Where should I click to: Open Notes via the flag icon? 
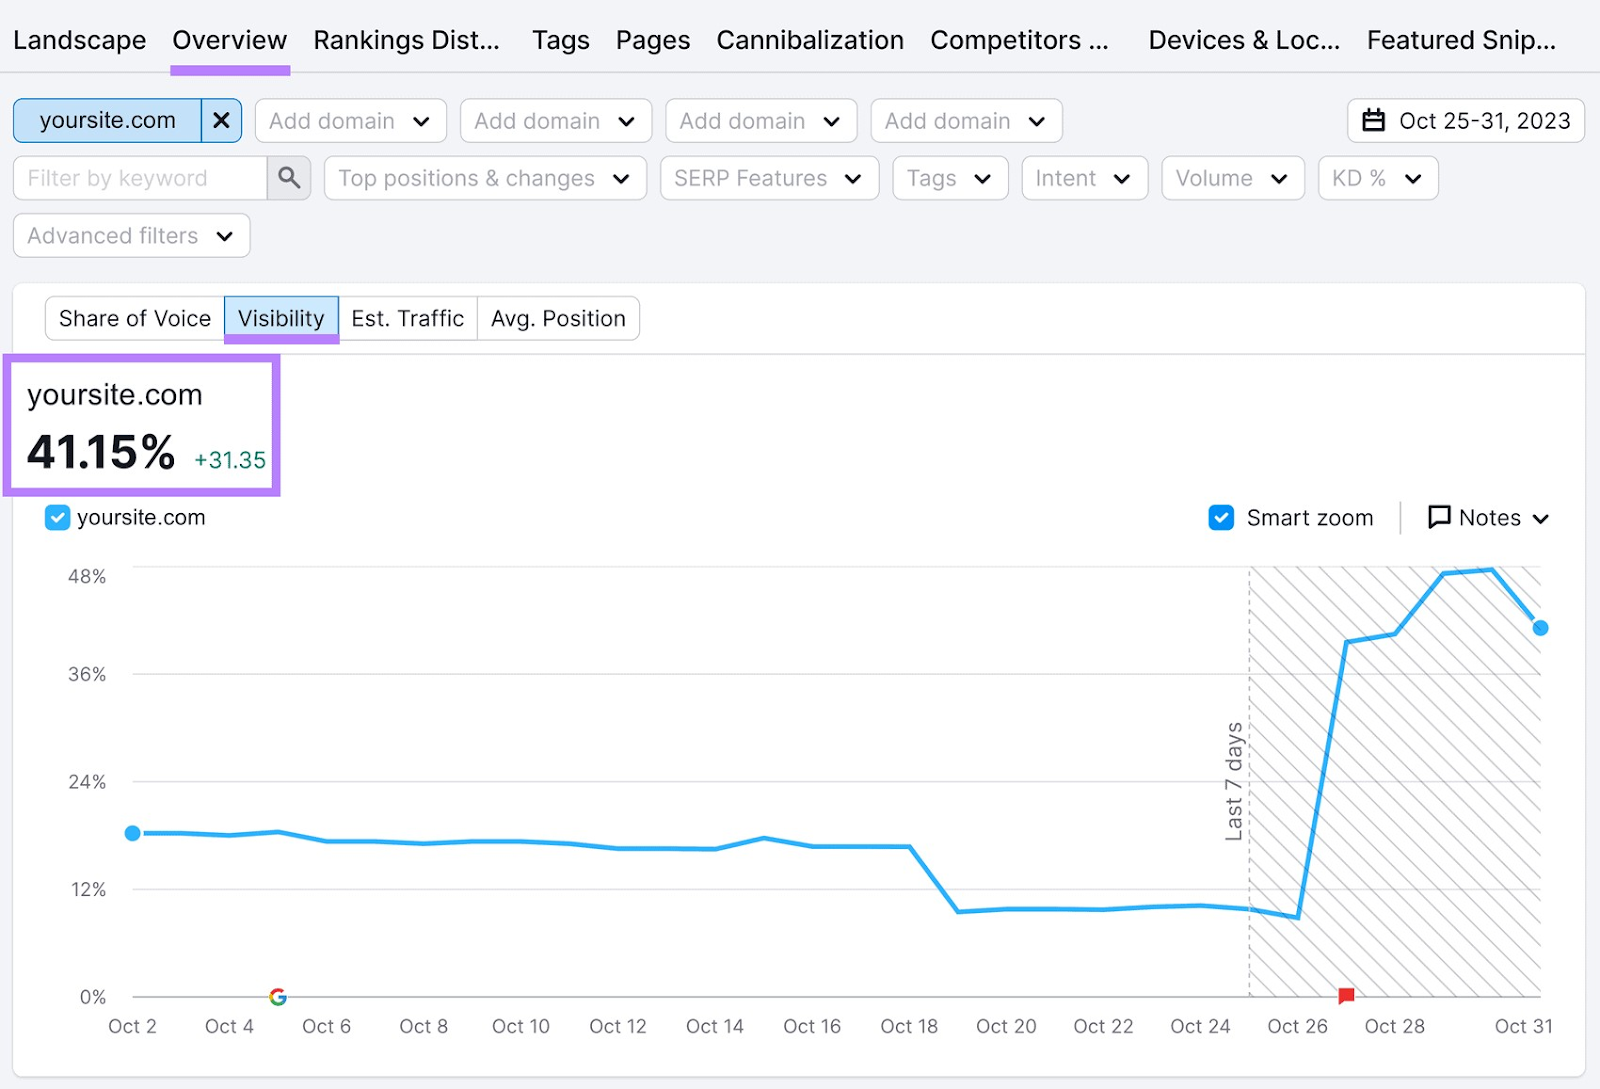tap(1439, 517)
